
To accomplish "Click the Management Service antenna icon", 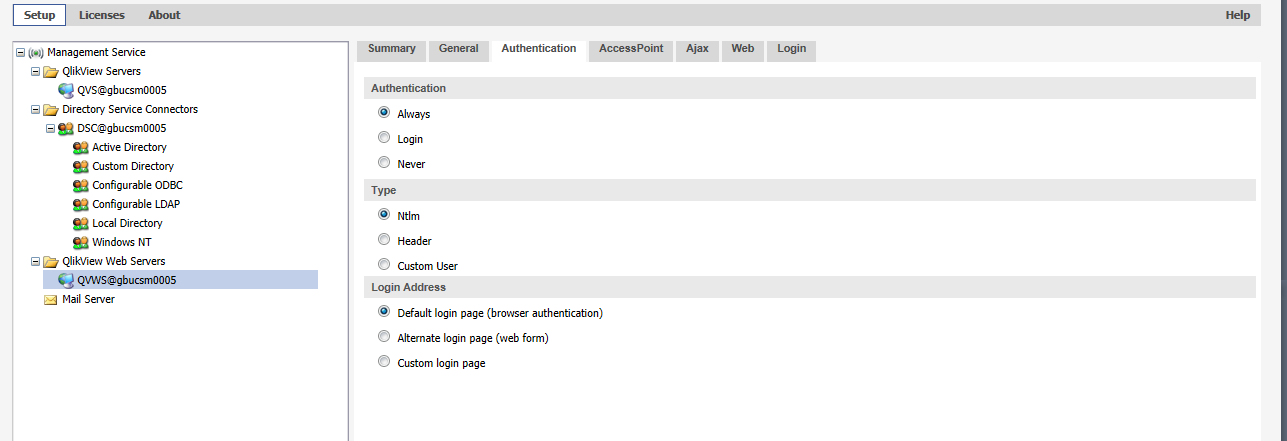I will [x=36, y=52].
